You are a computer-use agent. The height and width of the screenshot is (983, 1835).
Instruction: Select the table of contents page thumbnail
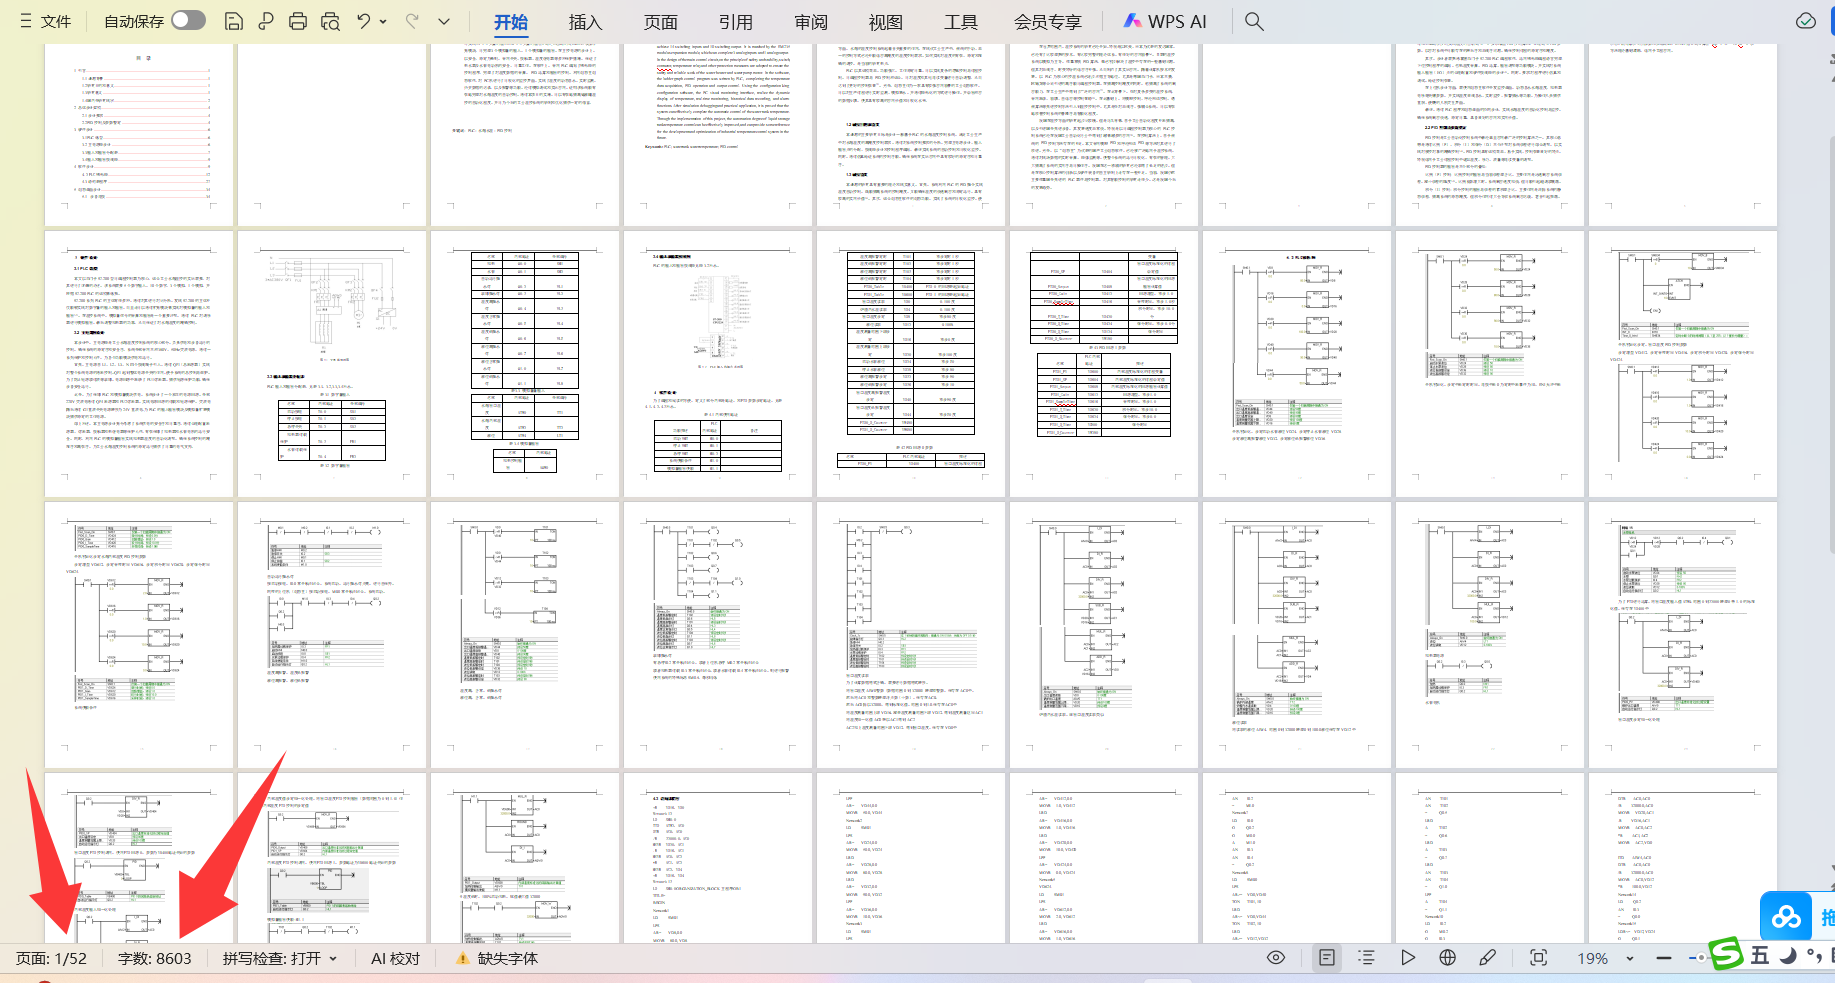pyautogui.click(x=139, y=134)
